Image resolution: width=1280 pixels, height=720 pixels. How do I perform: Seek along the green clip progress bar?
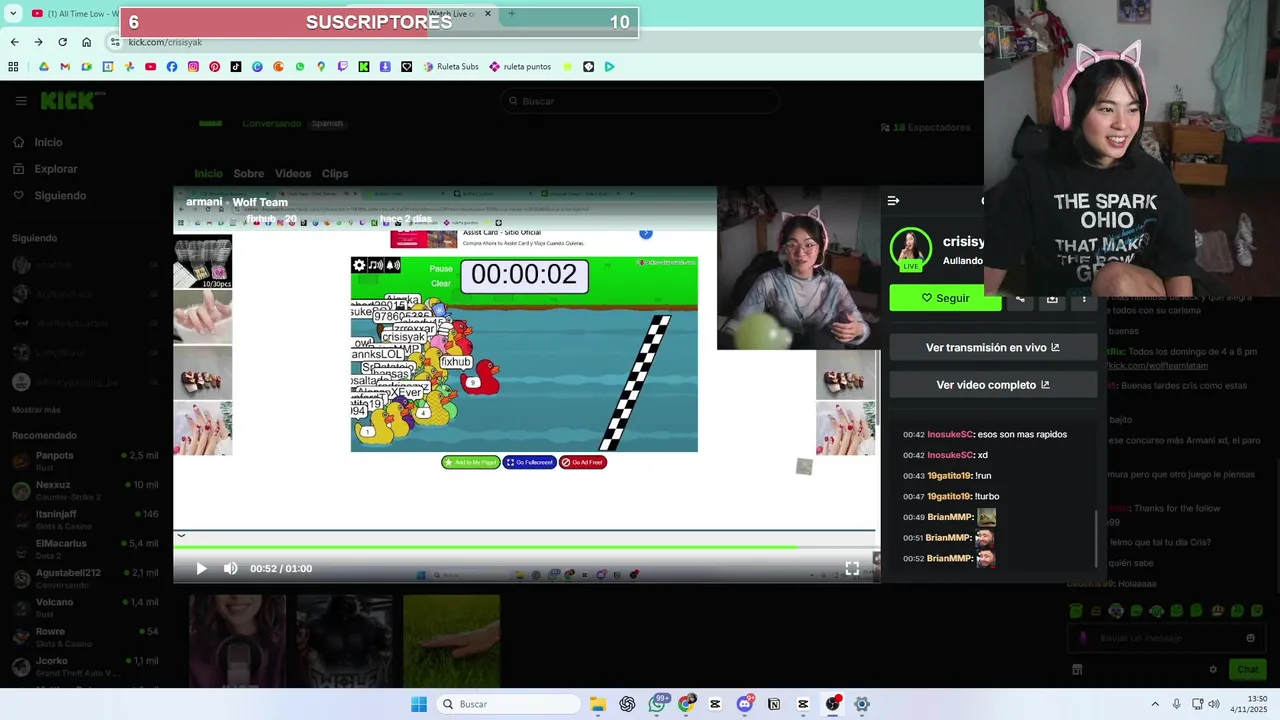pyautogui.click(x=525, y=547)
